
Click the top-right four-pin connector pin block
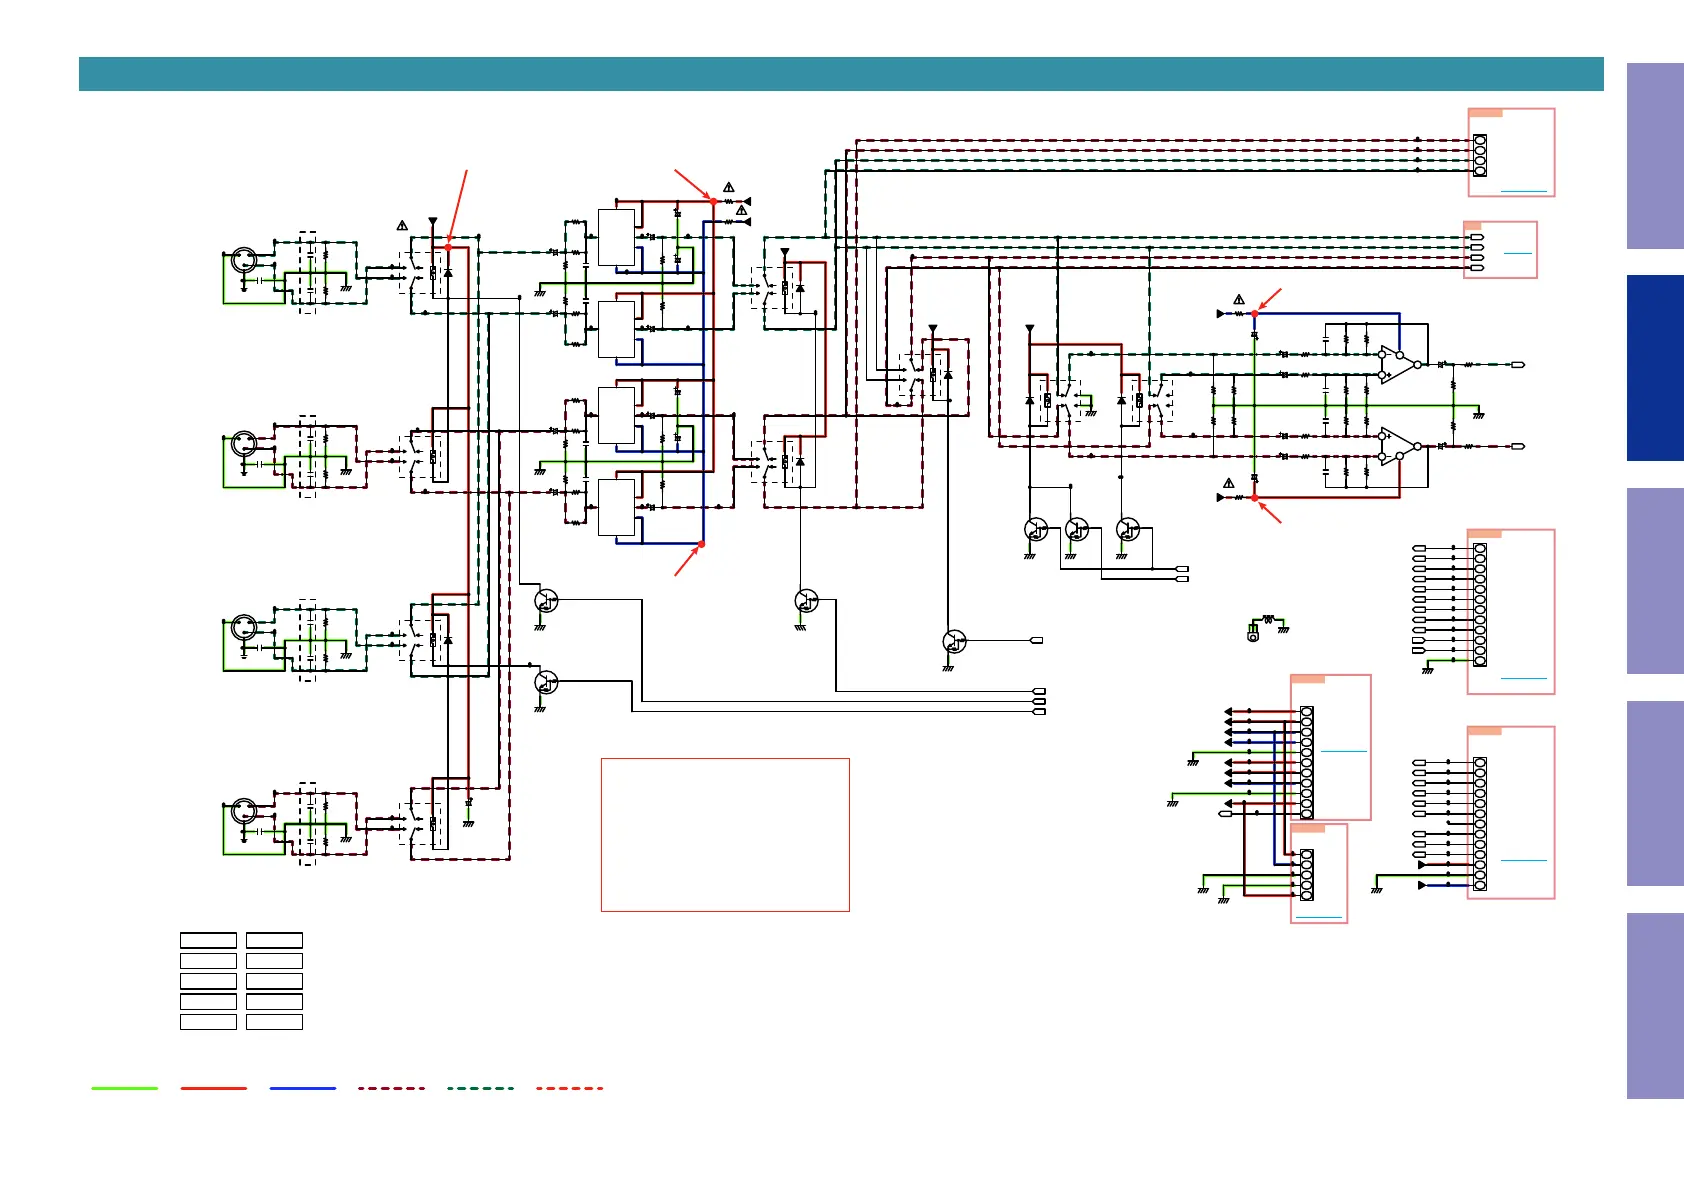1480,156
